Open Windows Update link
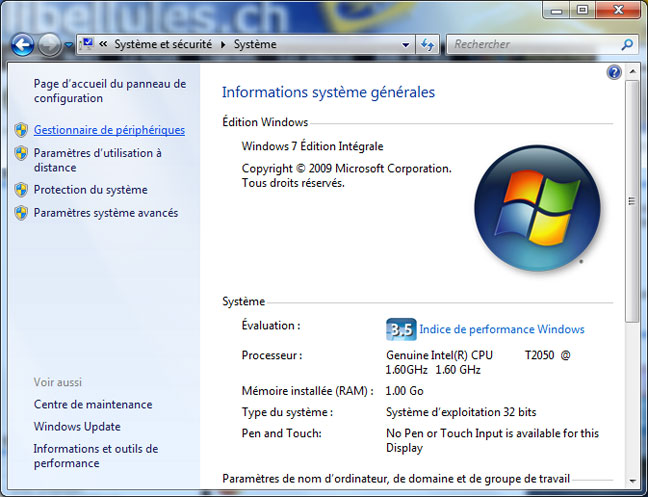The width and height of the screenshot is (648, 497). [x=77, y=426]
